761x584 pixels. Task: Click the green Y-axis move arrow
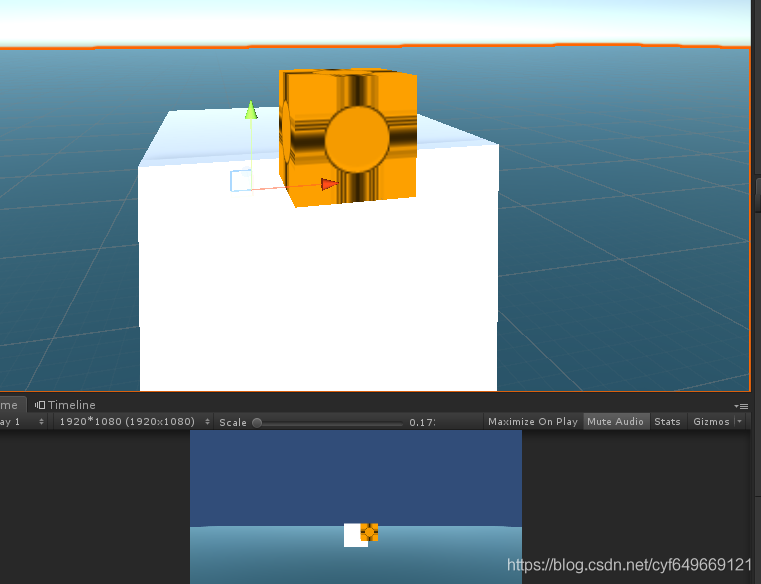(251, 110)
